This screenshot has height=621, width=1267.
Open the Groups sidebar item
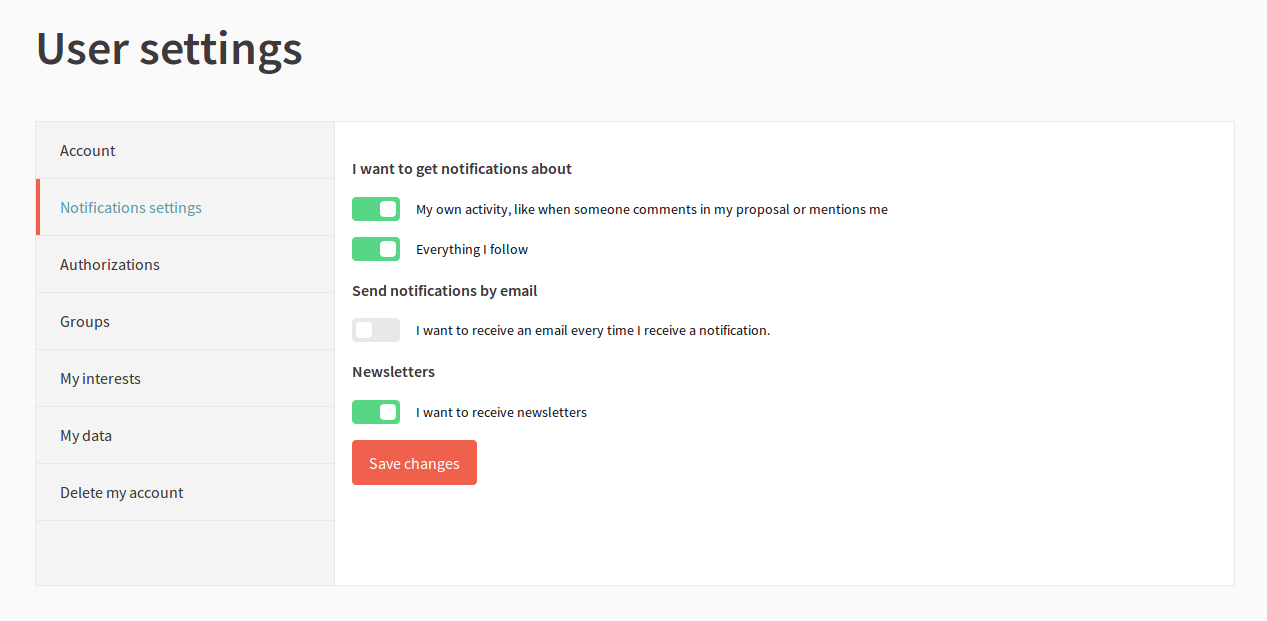85,322
